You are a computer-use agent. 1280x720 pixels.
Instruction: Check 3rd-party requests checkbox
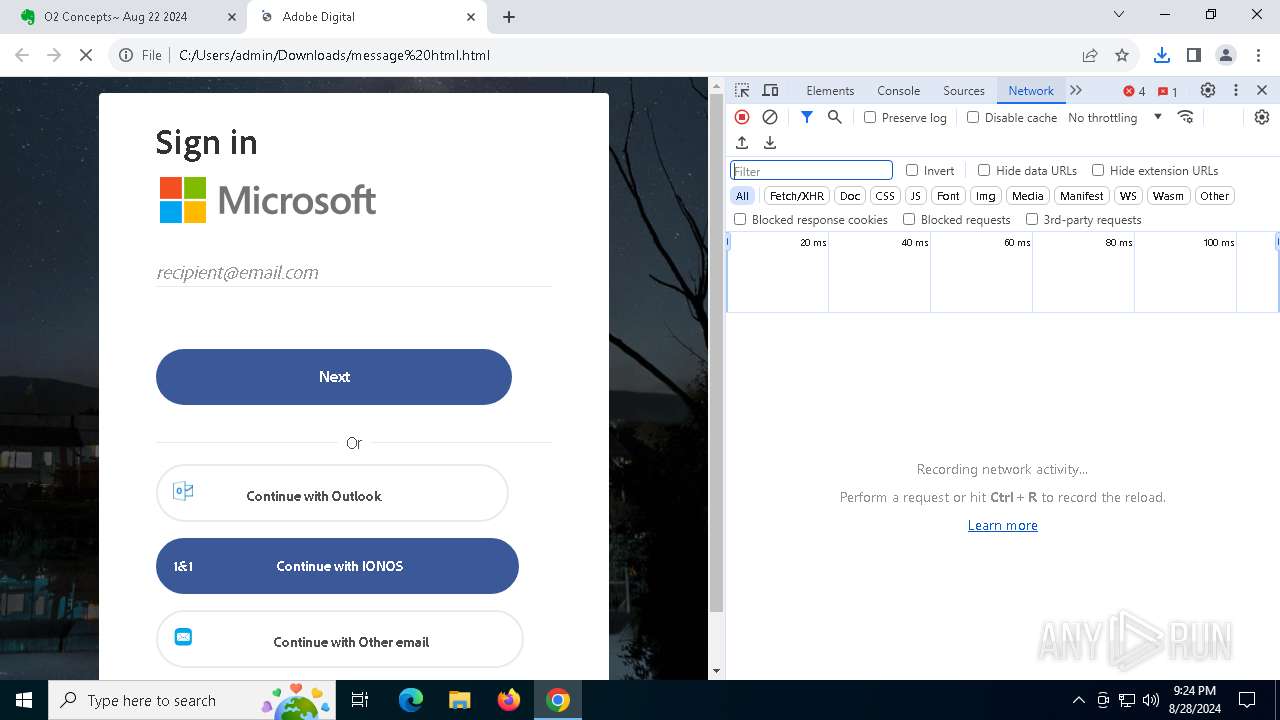(1032, 219)
